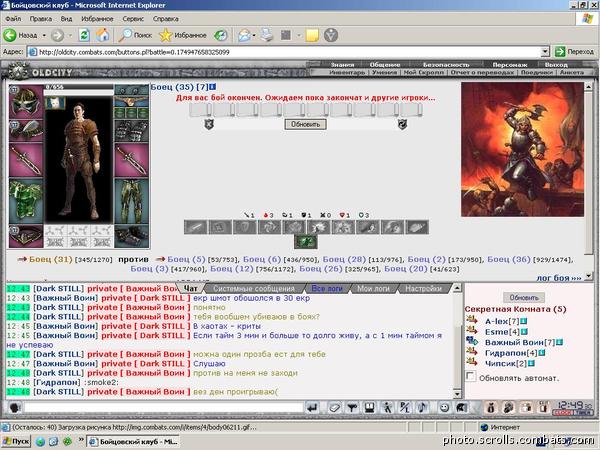Open the Файл menu

click(13, 19)
